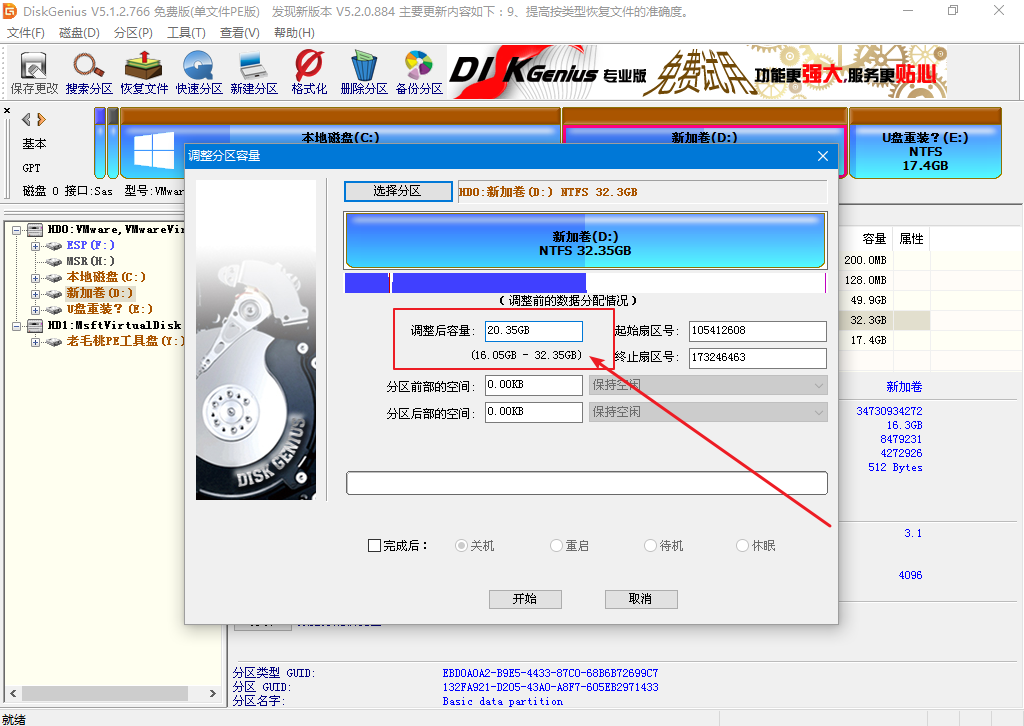This screenshot has height=726, width=1024.
Task: Select U盘重装 (E:) partition block in disk map
Action: tap(925, 144)
